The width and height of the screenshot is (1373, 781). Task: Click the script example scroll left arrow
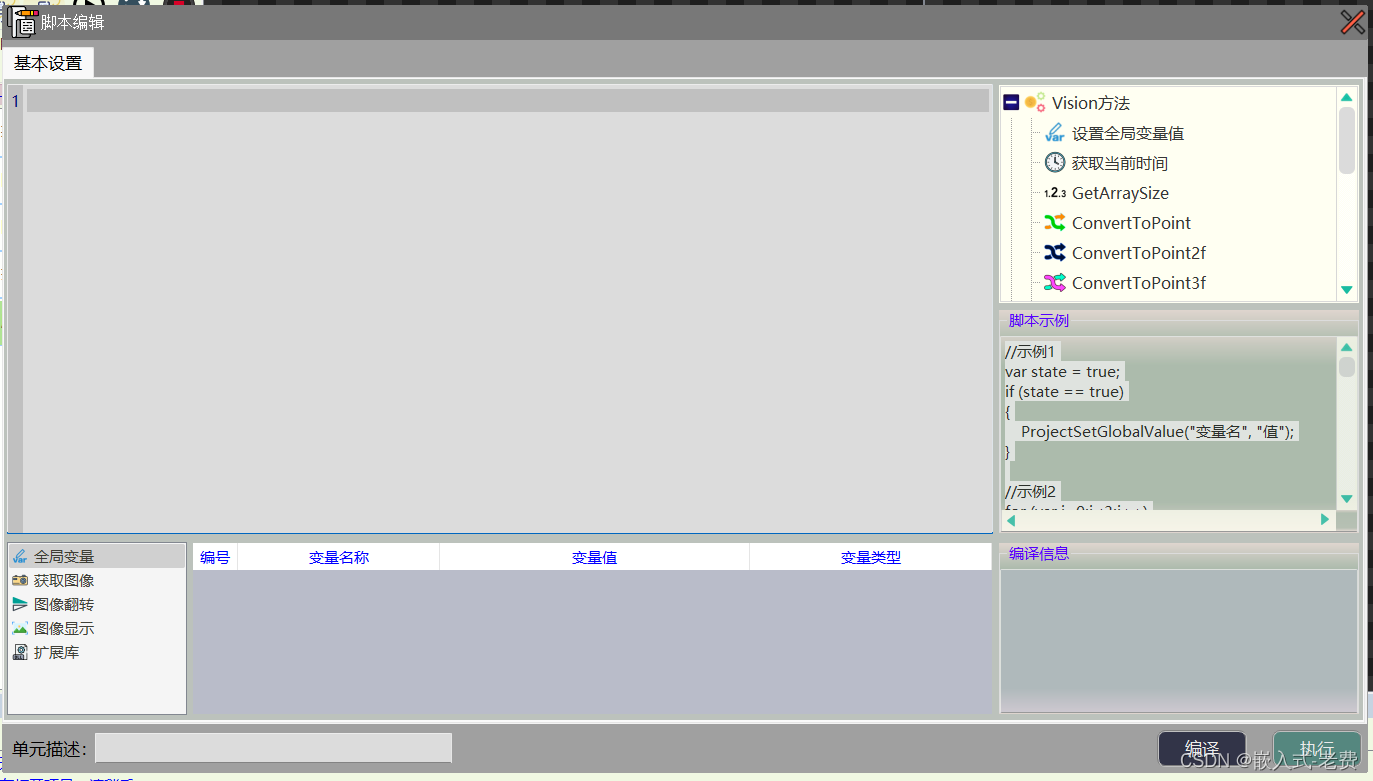coord(1011,520)
